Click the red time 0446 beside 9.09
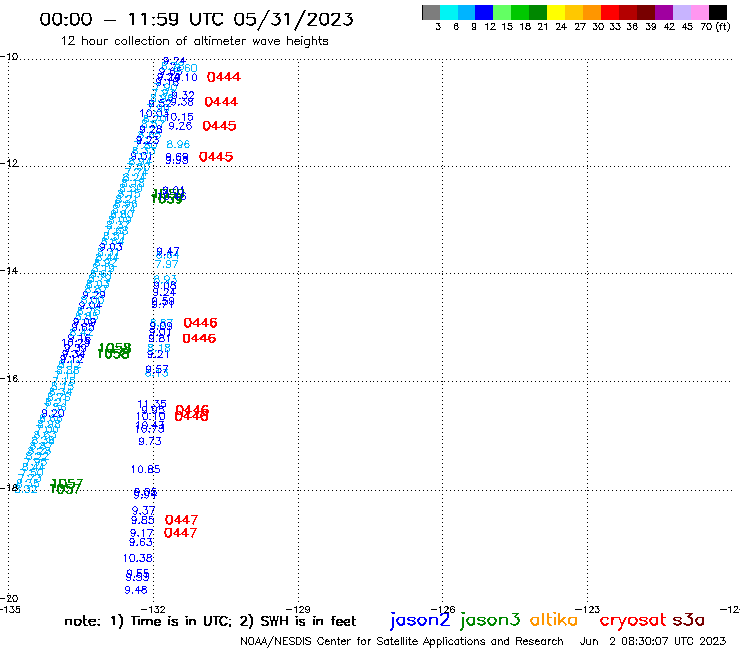This screenshot has height=650, width=740. tap(201, 323)
